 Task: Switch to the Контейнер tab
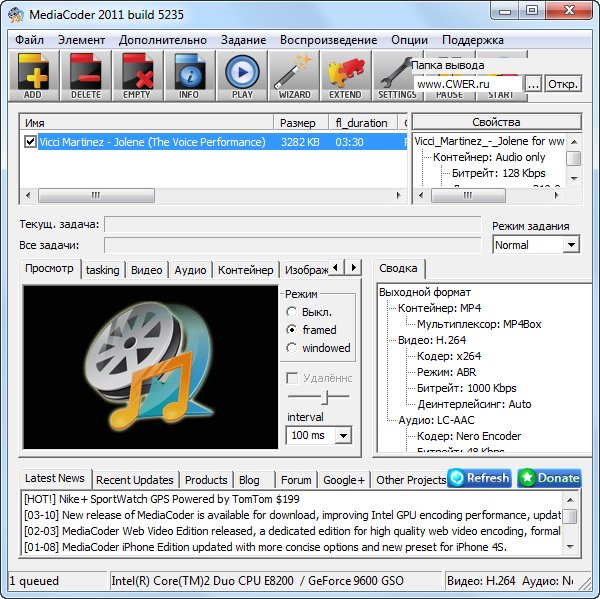246,270
